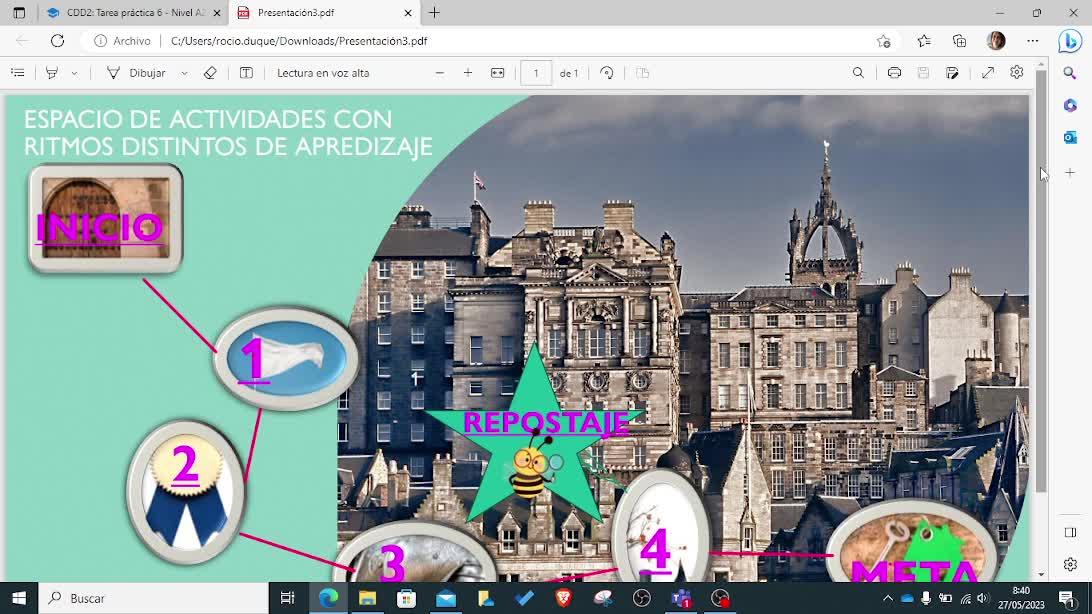1092x614 pixels.
Task: Search within the PDF
Action: click(858, 73)
